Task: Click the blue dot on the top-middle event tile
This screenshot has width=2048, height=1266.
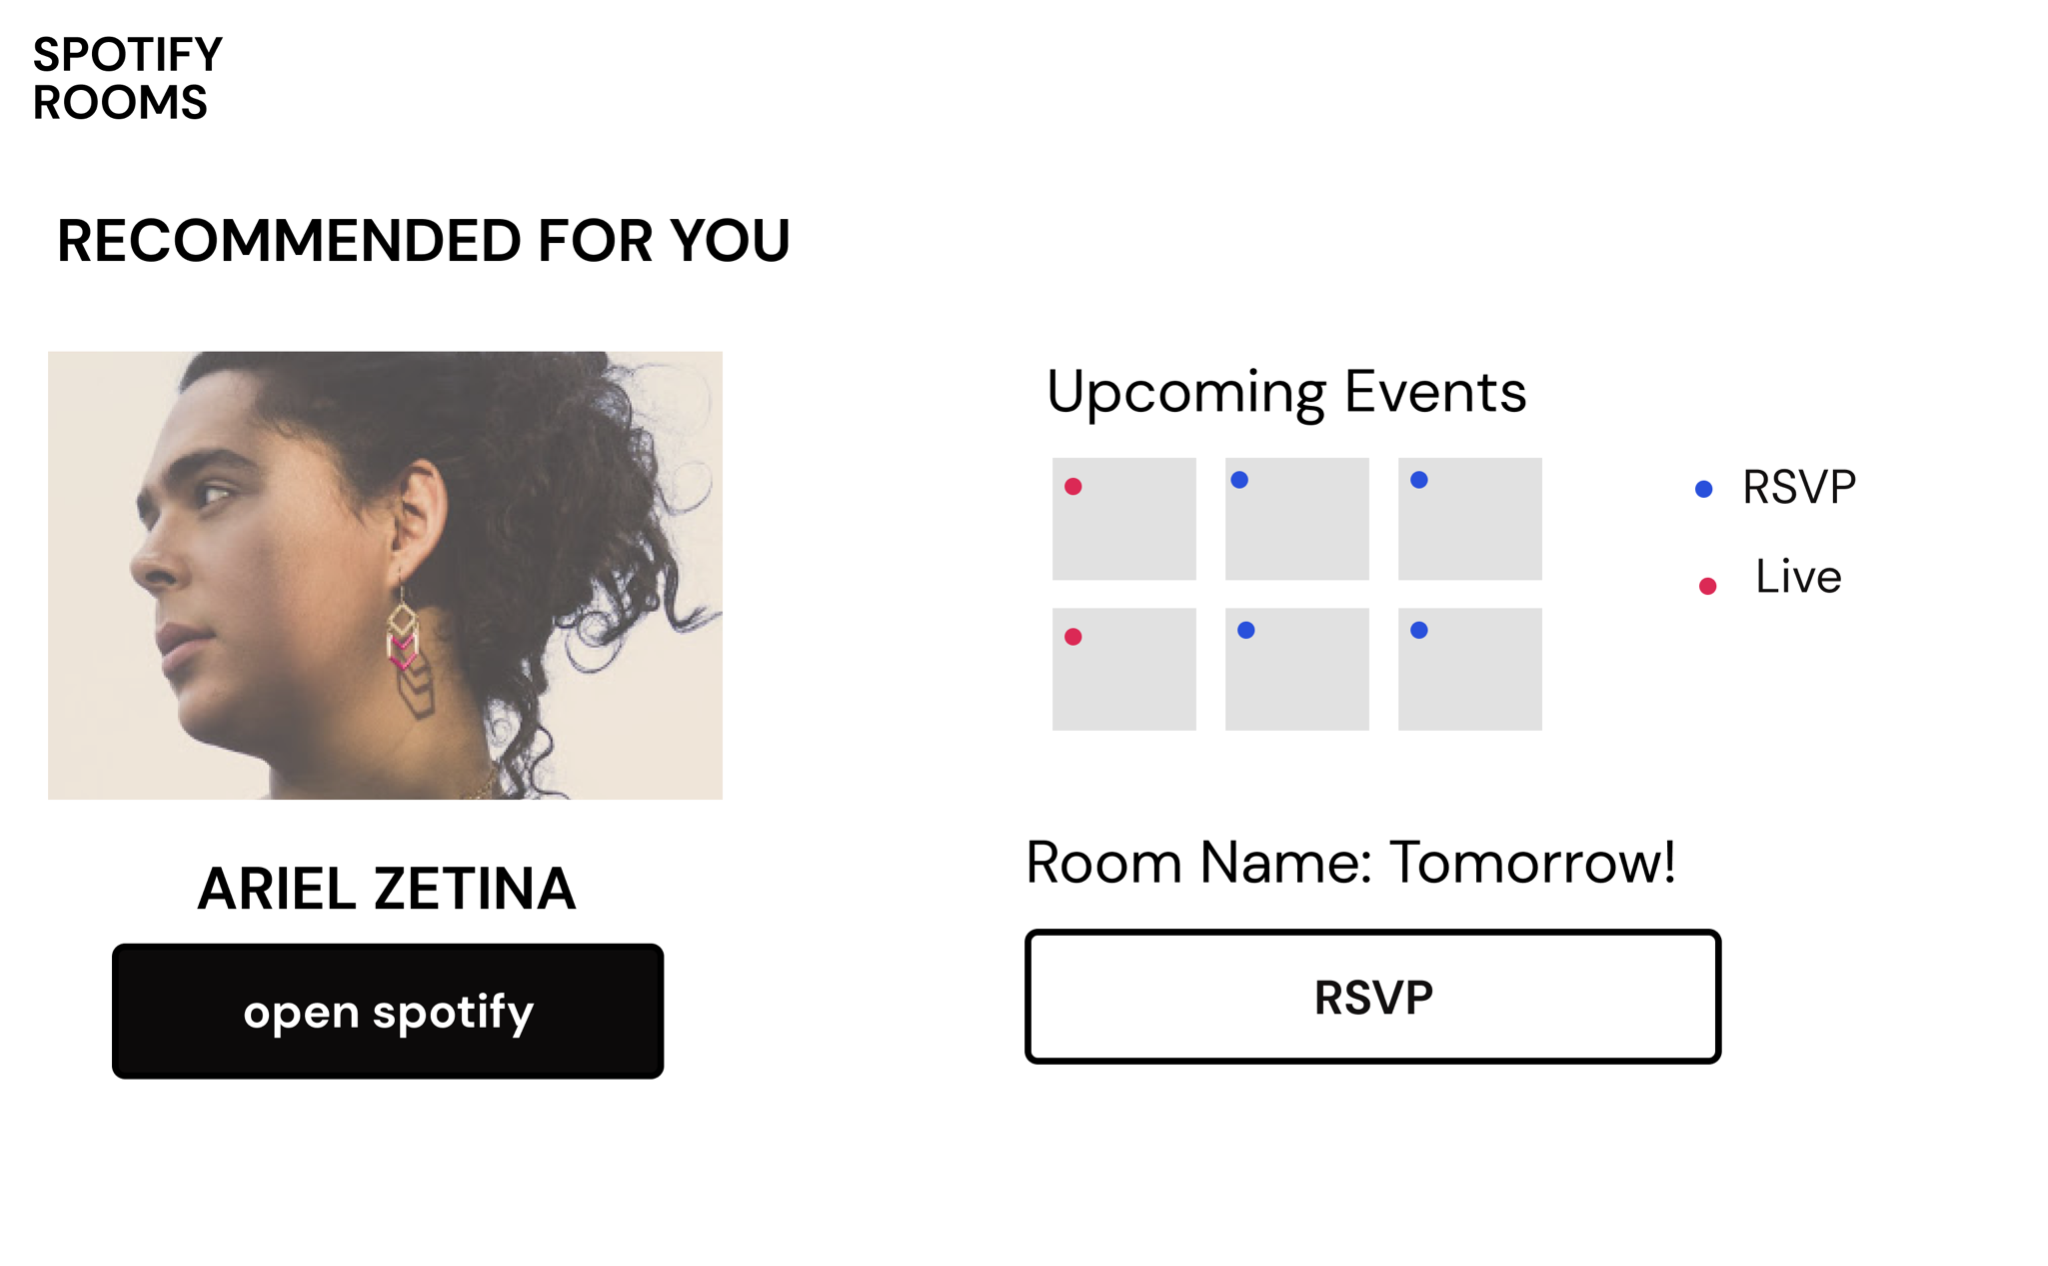Action: pyautogui.click(x=1240, y=480)
